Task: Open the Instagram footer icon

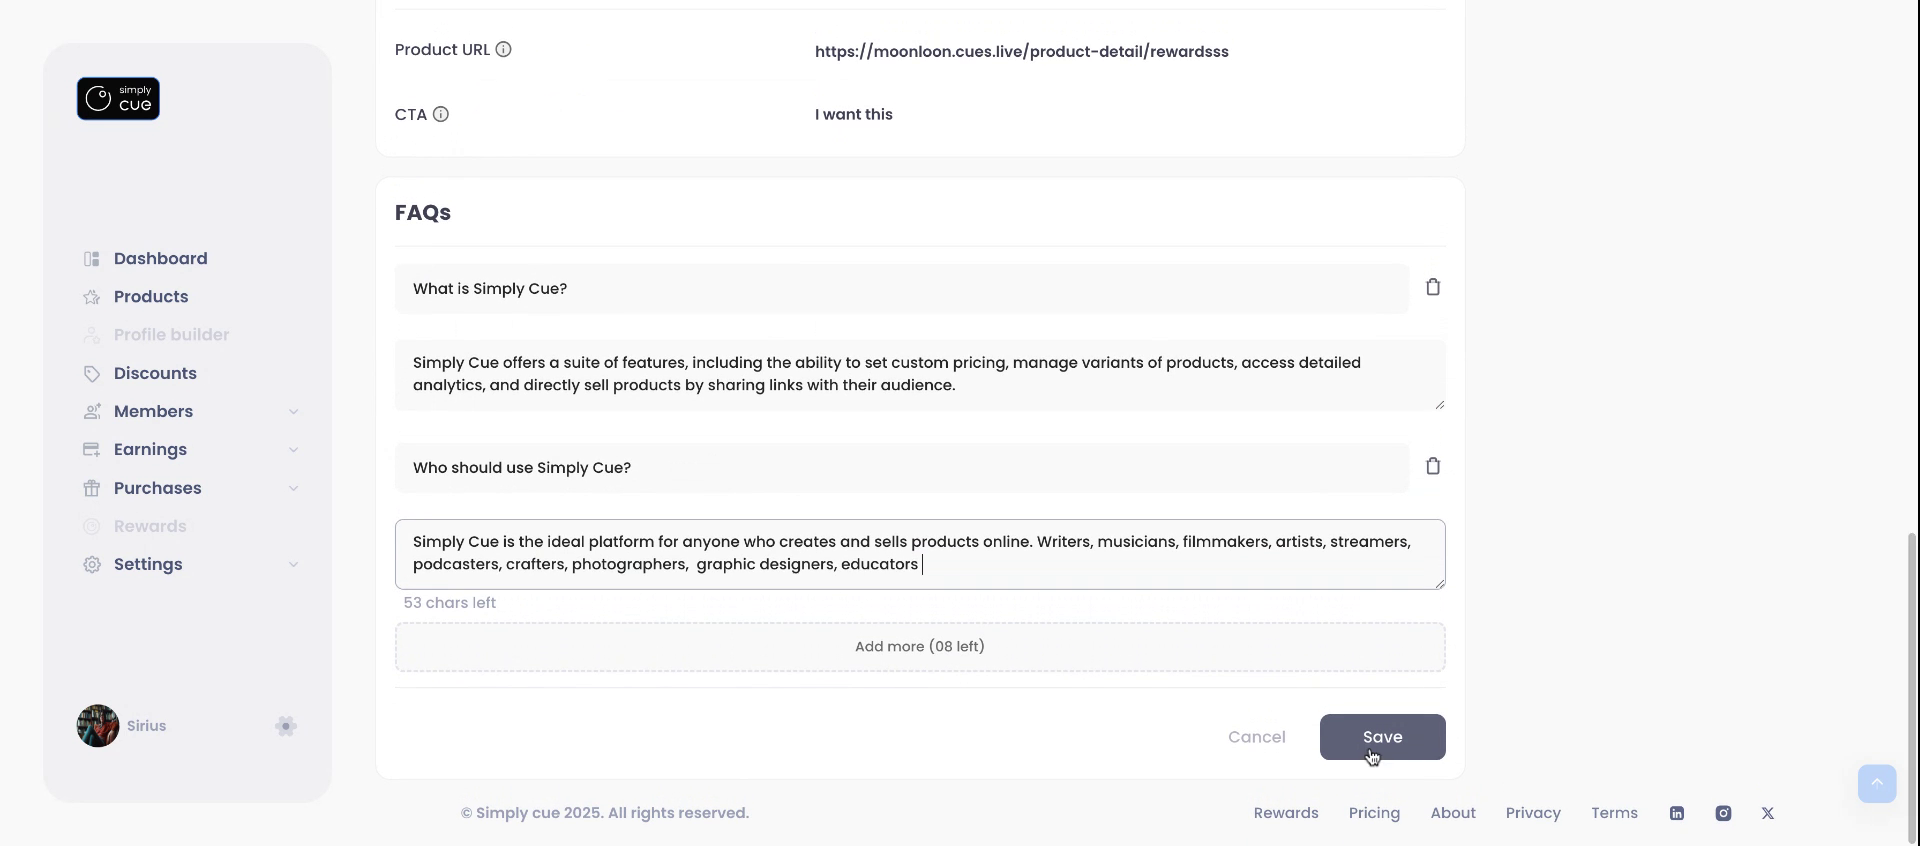Action: tap(1723, 814)
